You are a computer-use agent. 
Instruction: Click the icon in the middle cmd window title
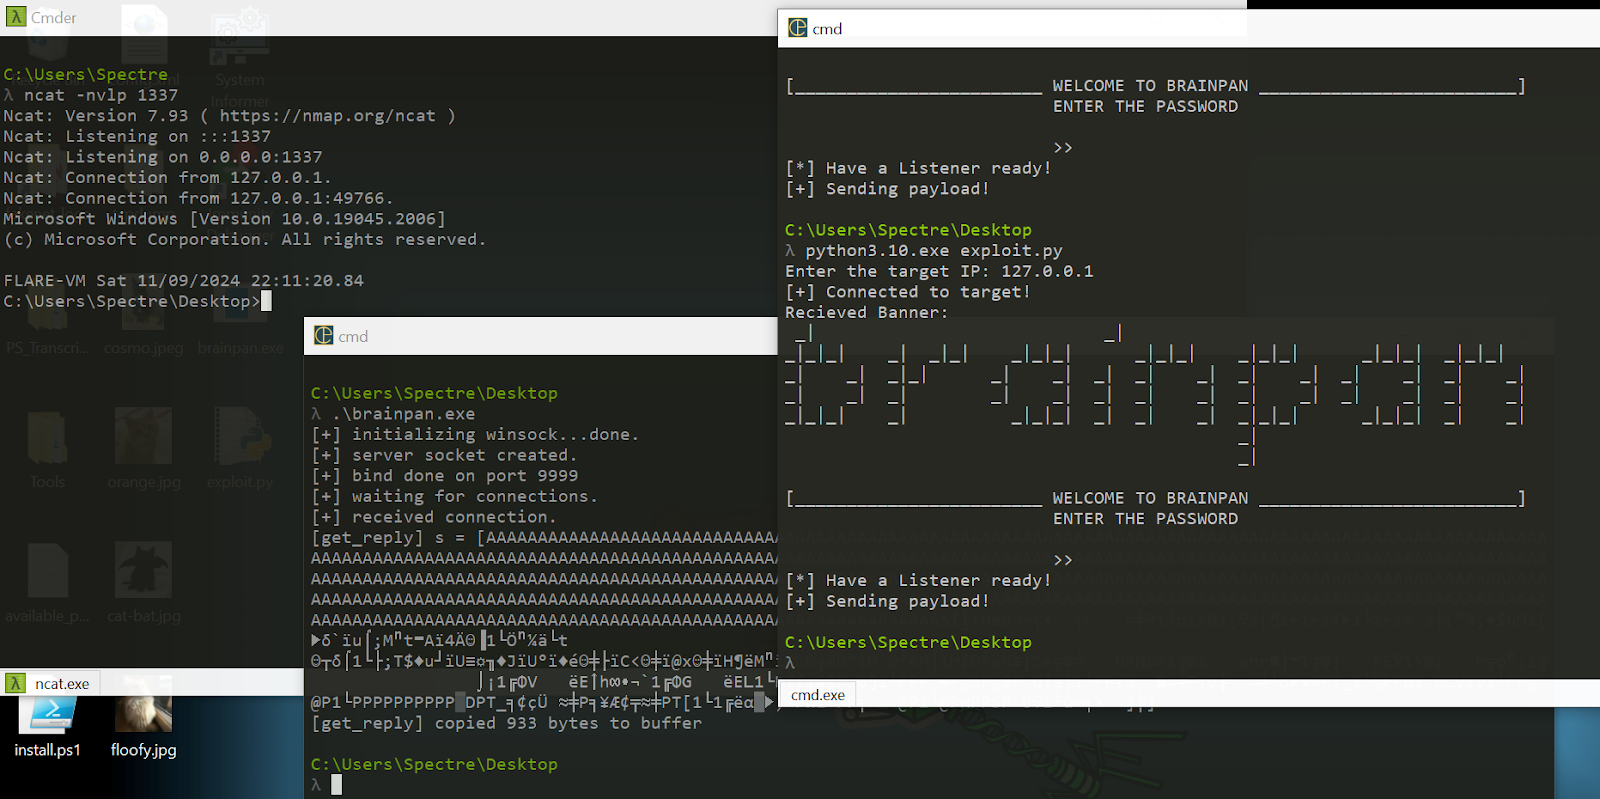pos(324,335)
